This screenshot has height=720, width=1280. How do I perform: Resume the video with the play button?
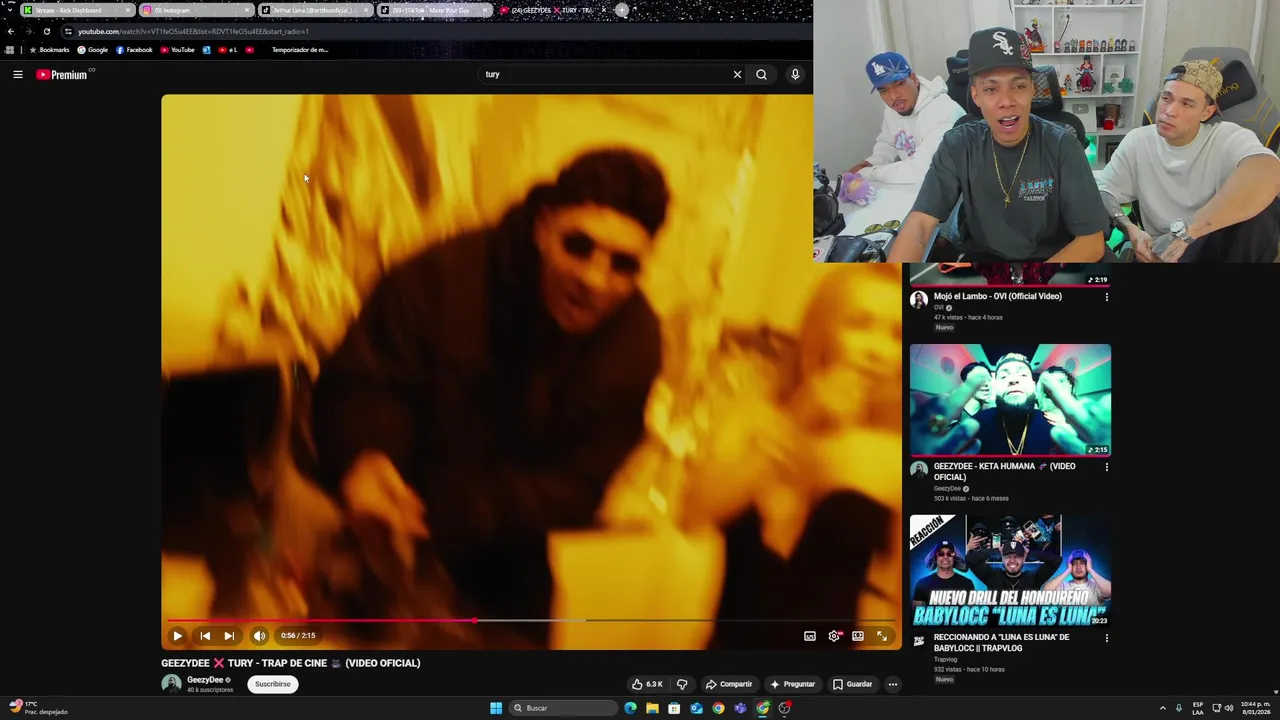(178, 636)
